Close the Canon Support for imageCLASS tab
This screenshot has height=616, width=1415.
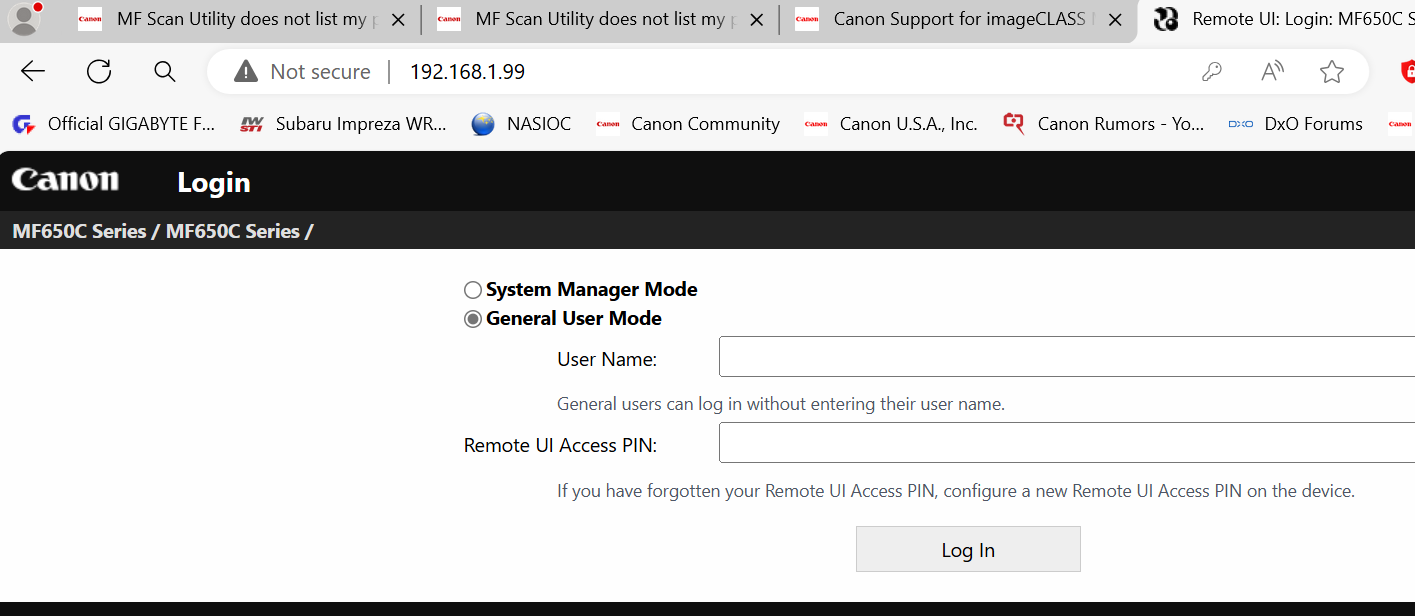[1116, 19]
